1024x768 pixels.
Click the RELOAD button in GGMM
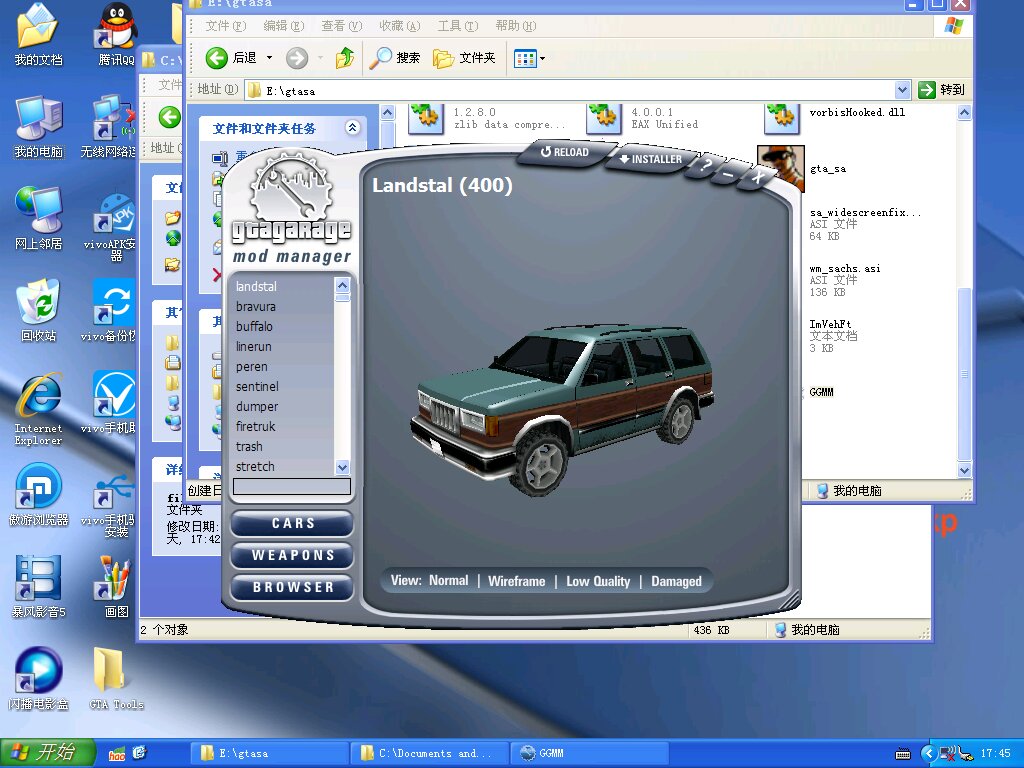(x=565, y=152)
